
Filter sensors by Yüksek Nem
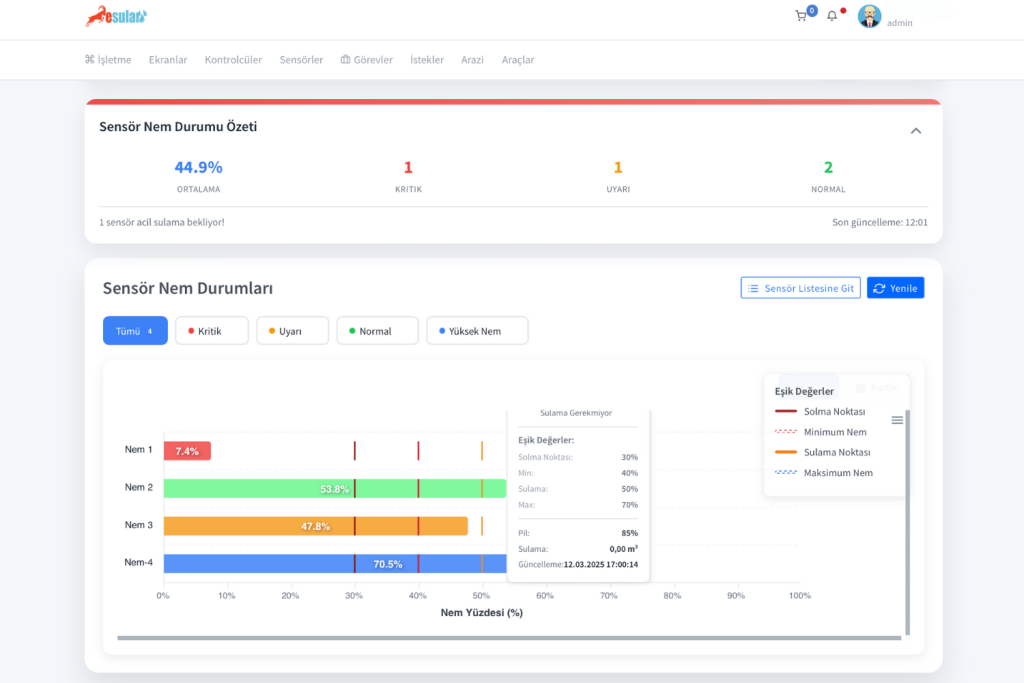coord(476,331)
